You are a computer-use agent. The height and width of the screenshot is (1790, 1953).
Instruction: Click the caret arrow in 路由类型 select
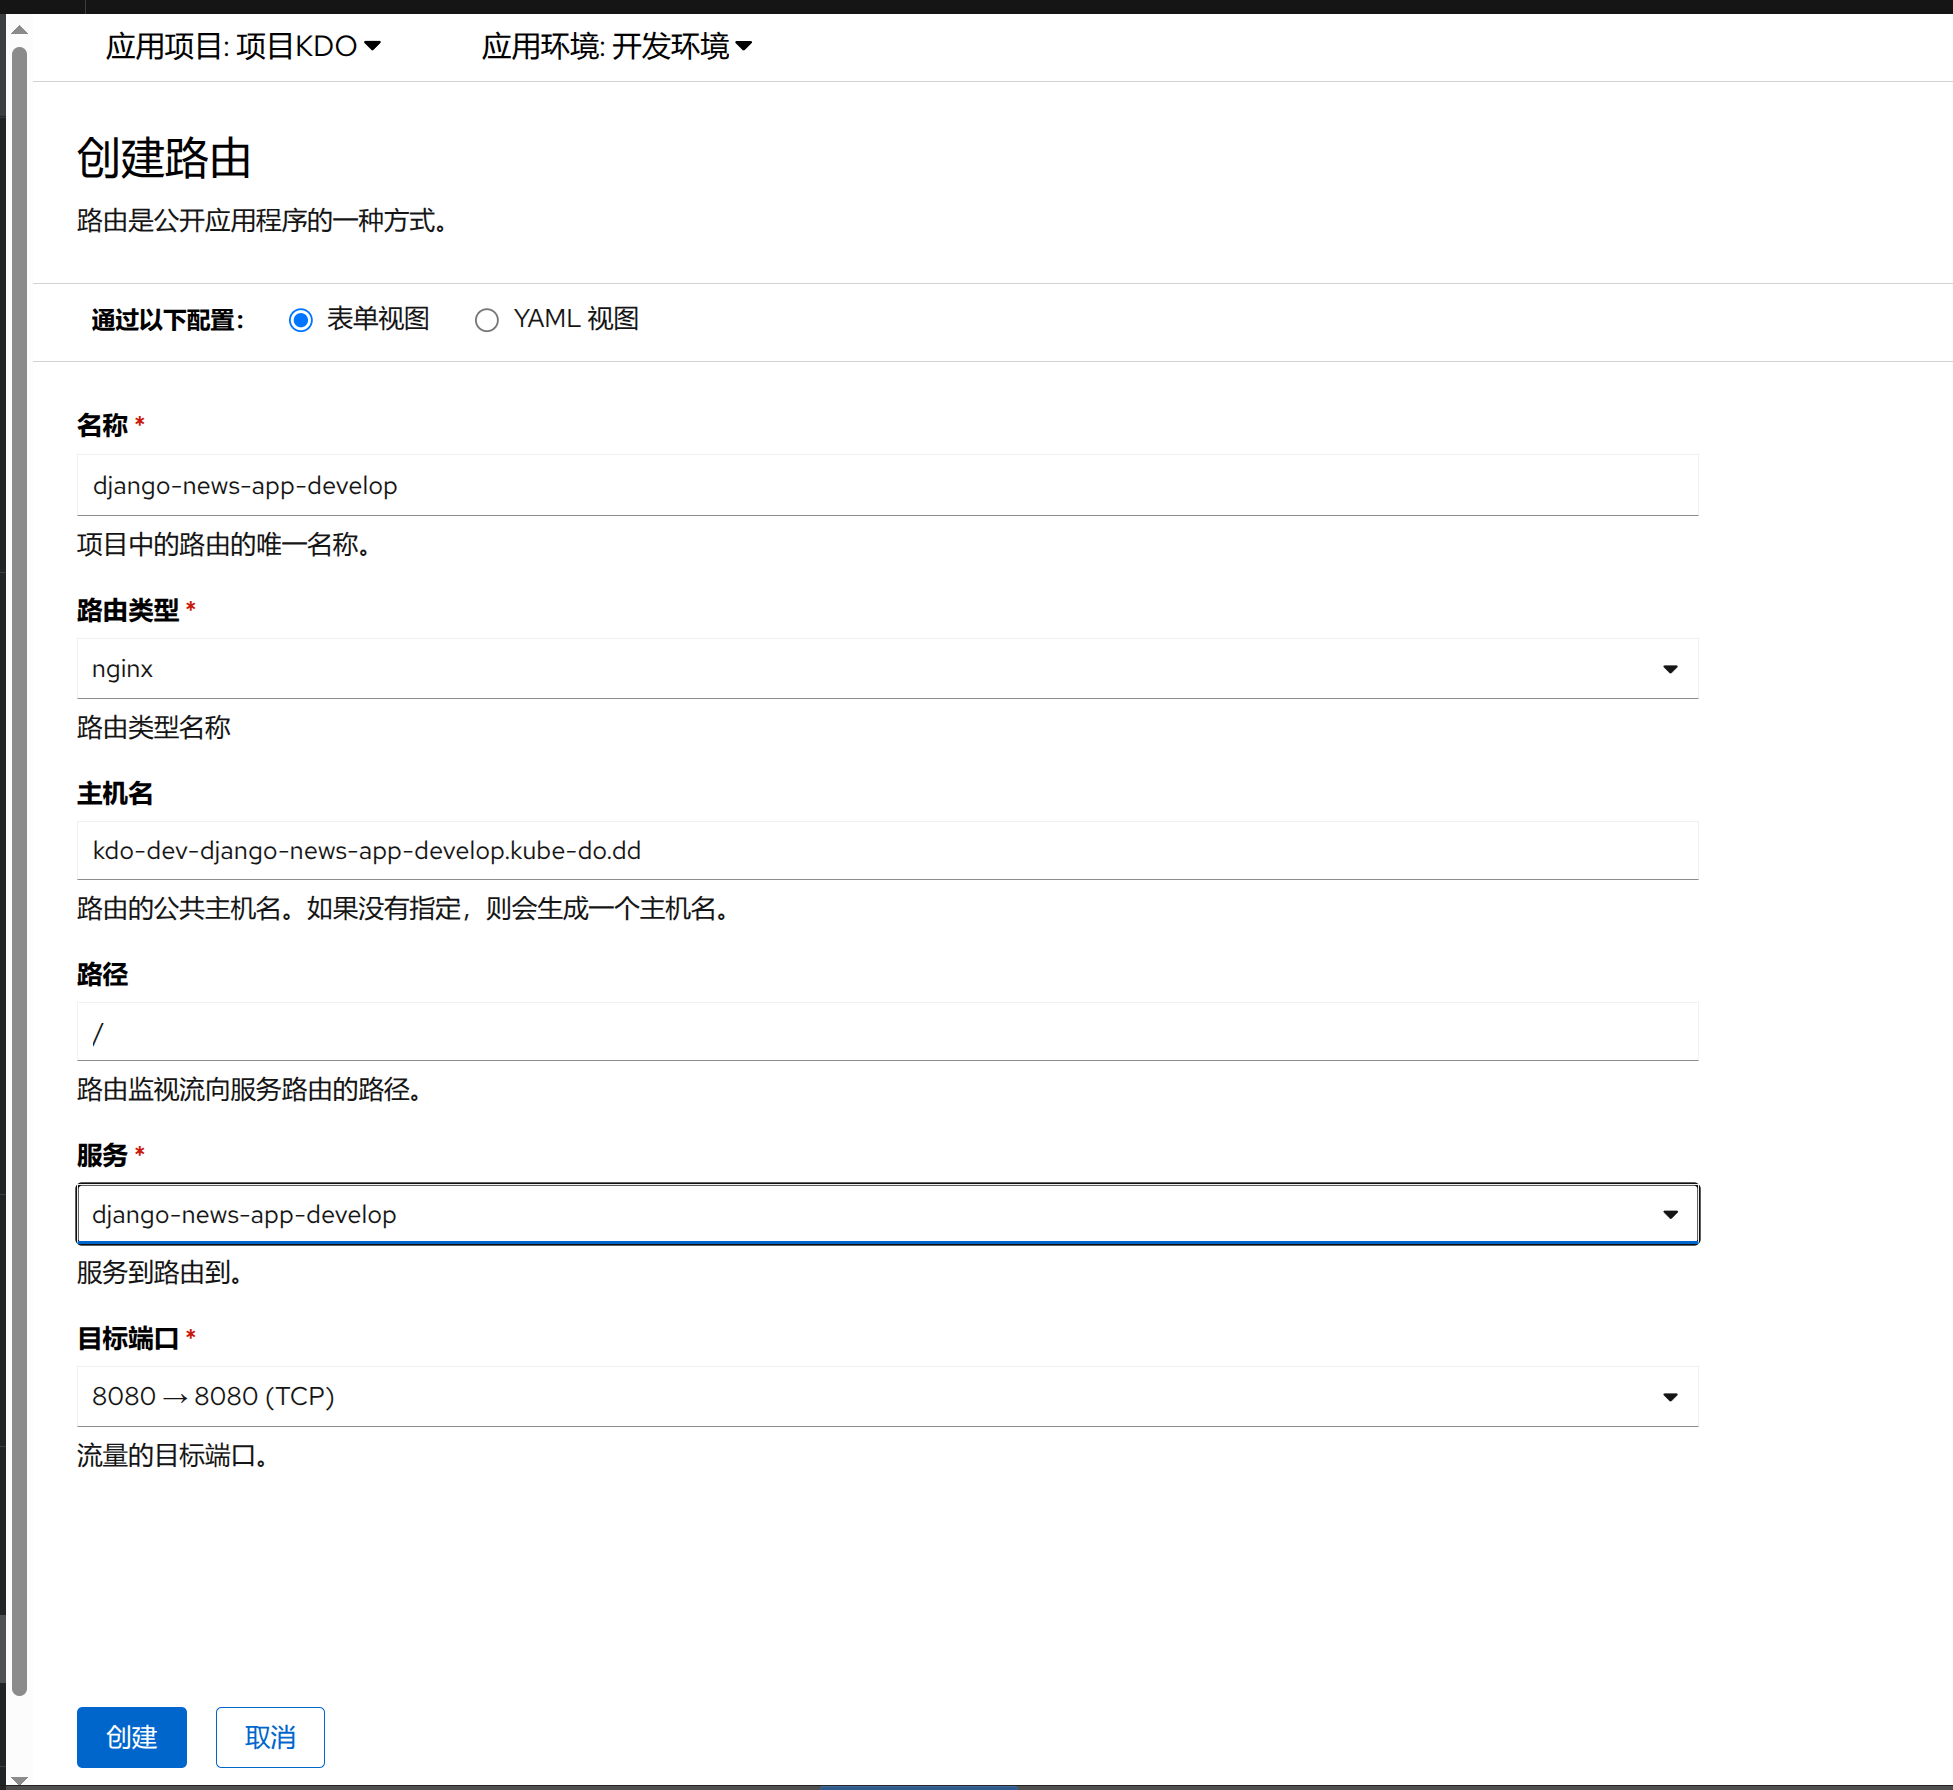[1670, 669]
